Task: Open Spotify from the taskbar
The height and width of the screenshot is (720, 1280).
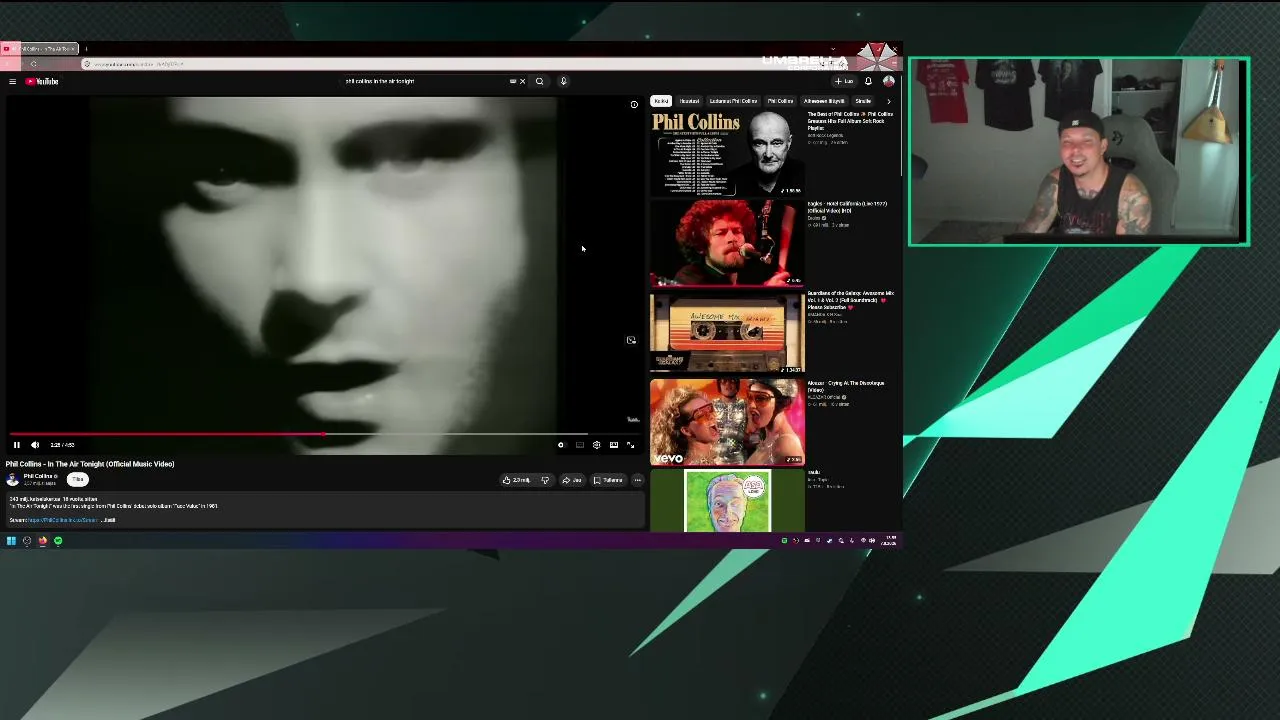Action: [58, 541]
